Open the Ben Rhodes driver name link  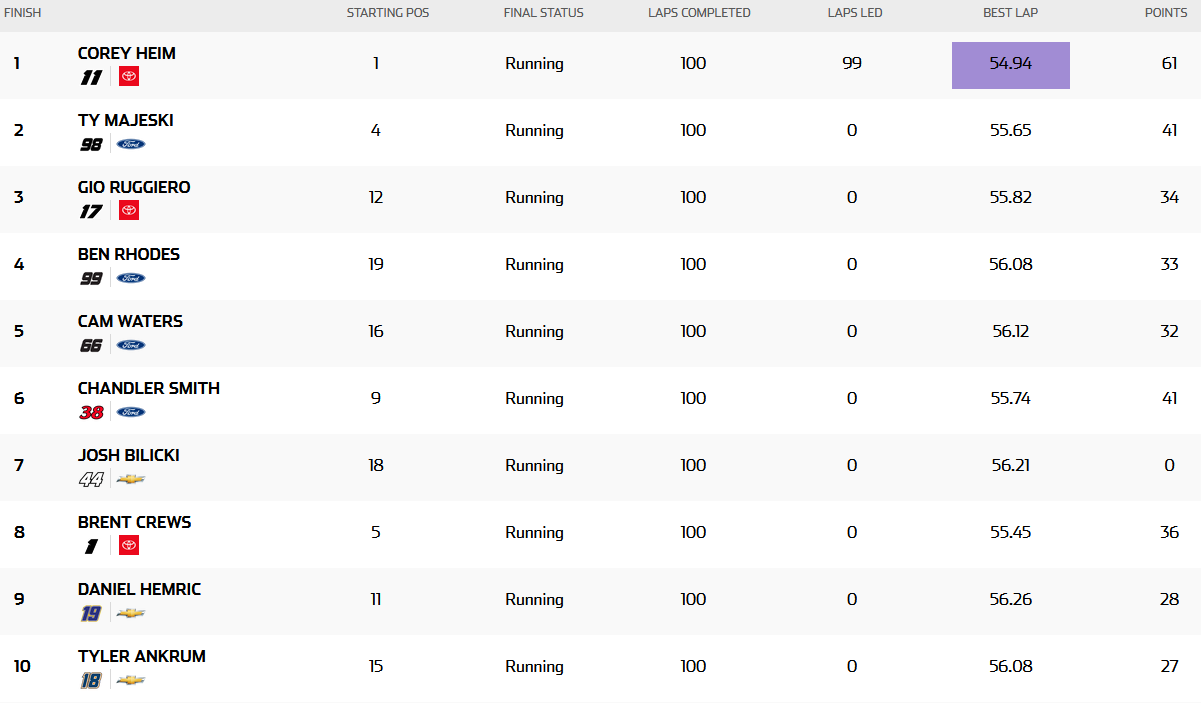coord(129,254)
